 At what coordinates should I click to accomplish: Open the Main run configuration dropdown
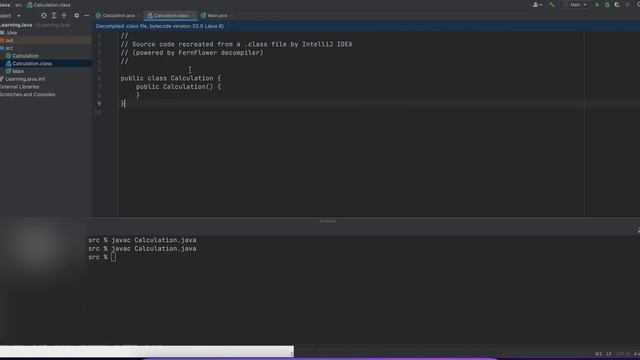(575, 5)
